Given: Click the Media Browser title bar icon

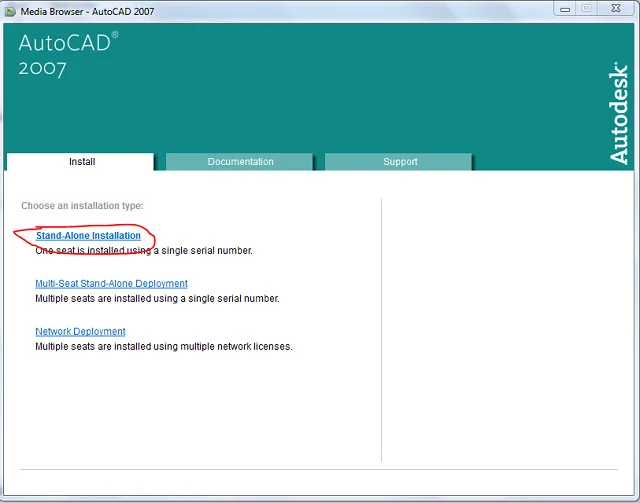Looking at the screenshot, I should point(10,11).
